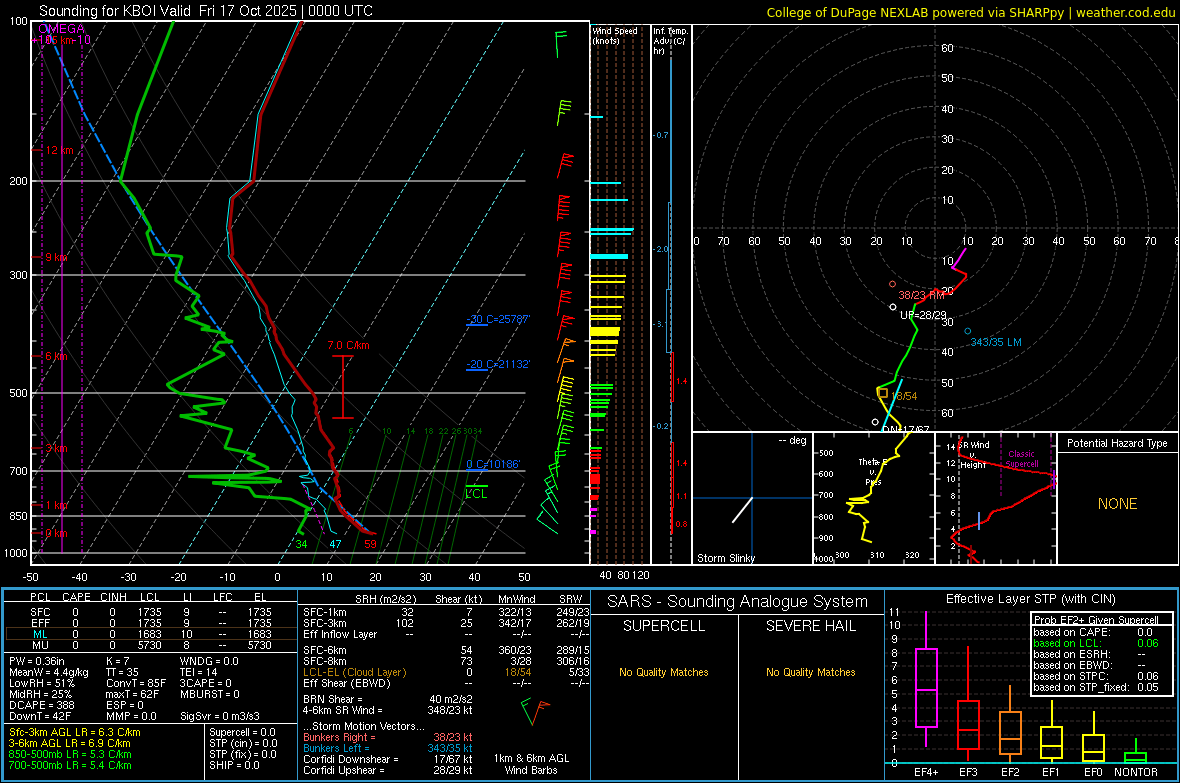Select the MU parcel row
The image size is (1180, 783).
click(x=151, y=644)
